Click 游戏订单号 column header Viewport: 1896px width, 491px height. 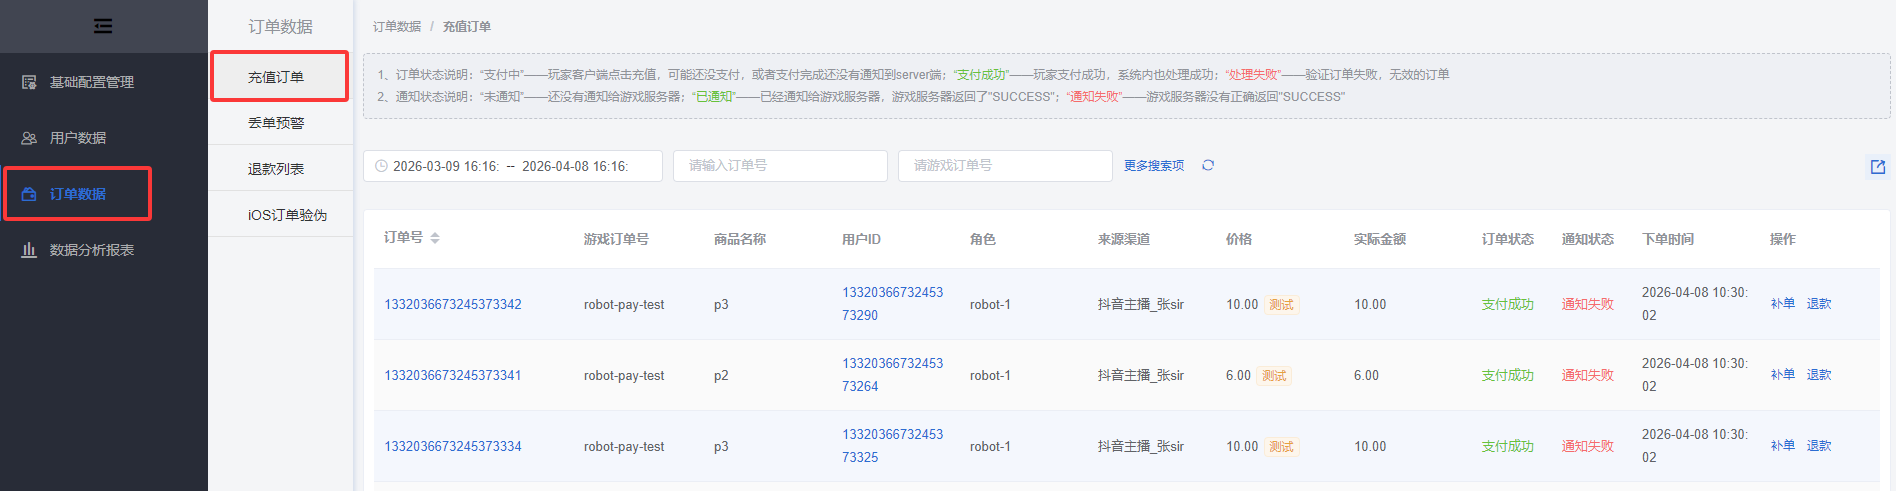point(616,239)
